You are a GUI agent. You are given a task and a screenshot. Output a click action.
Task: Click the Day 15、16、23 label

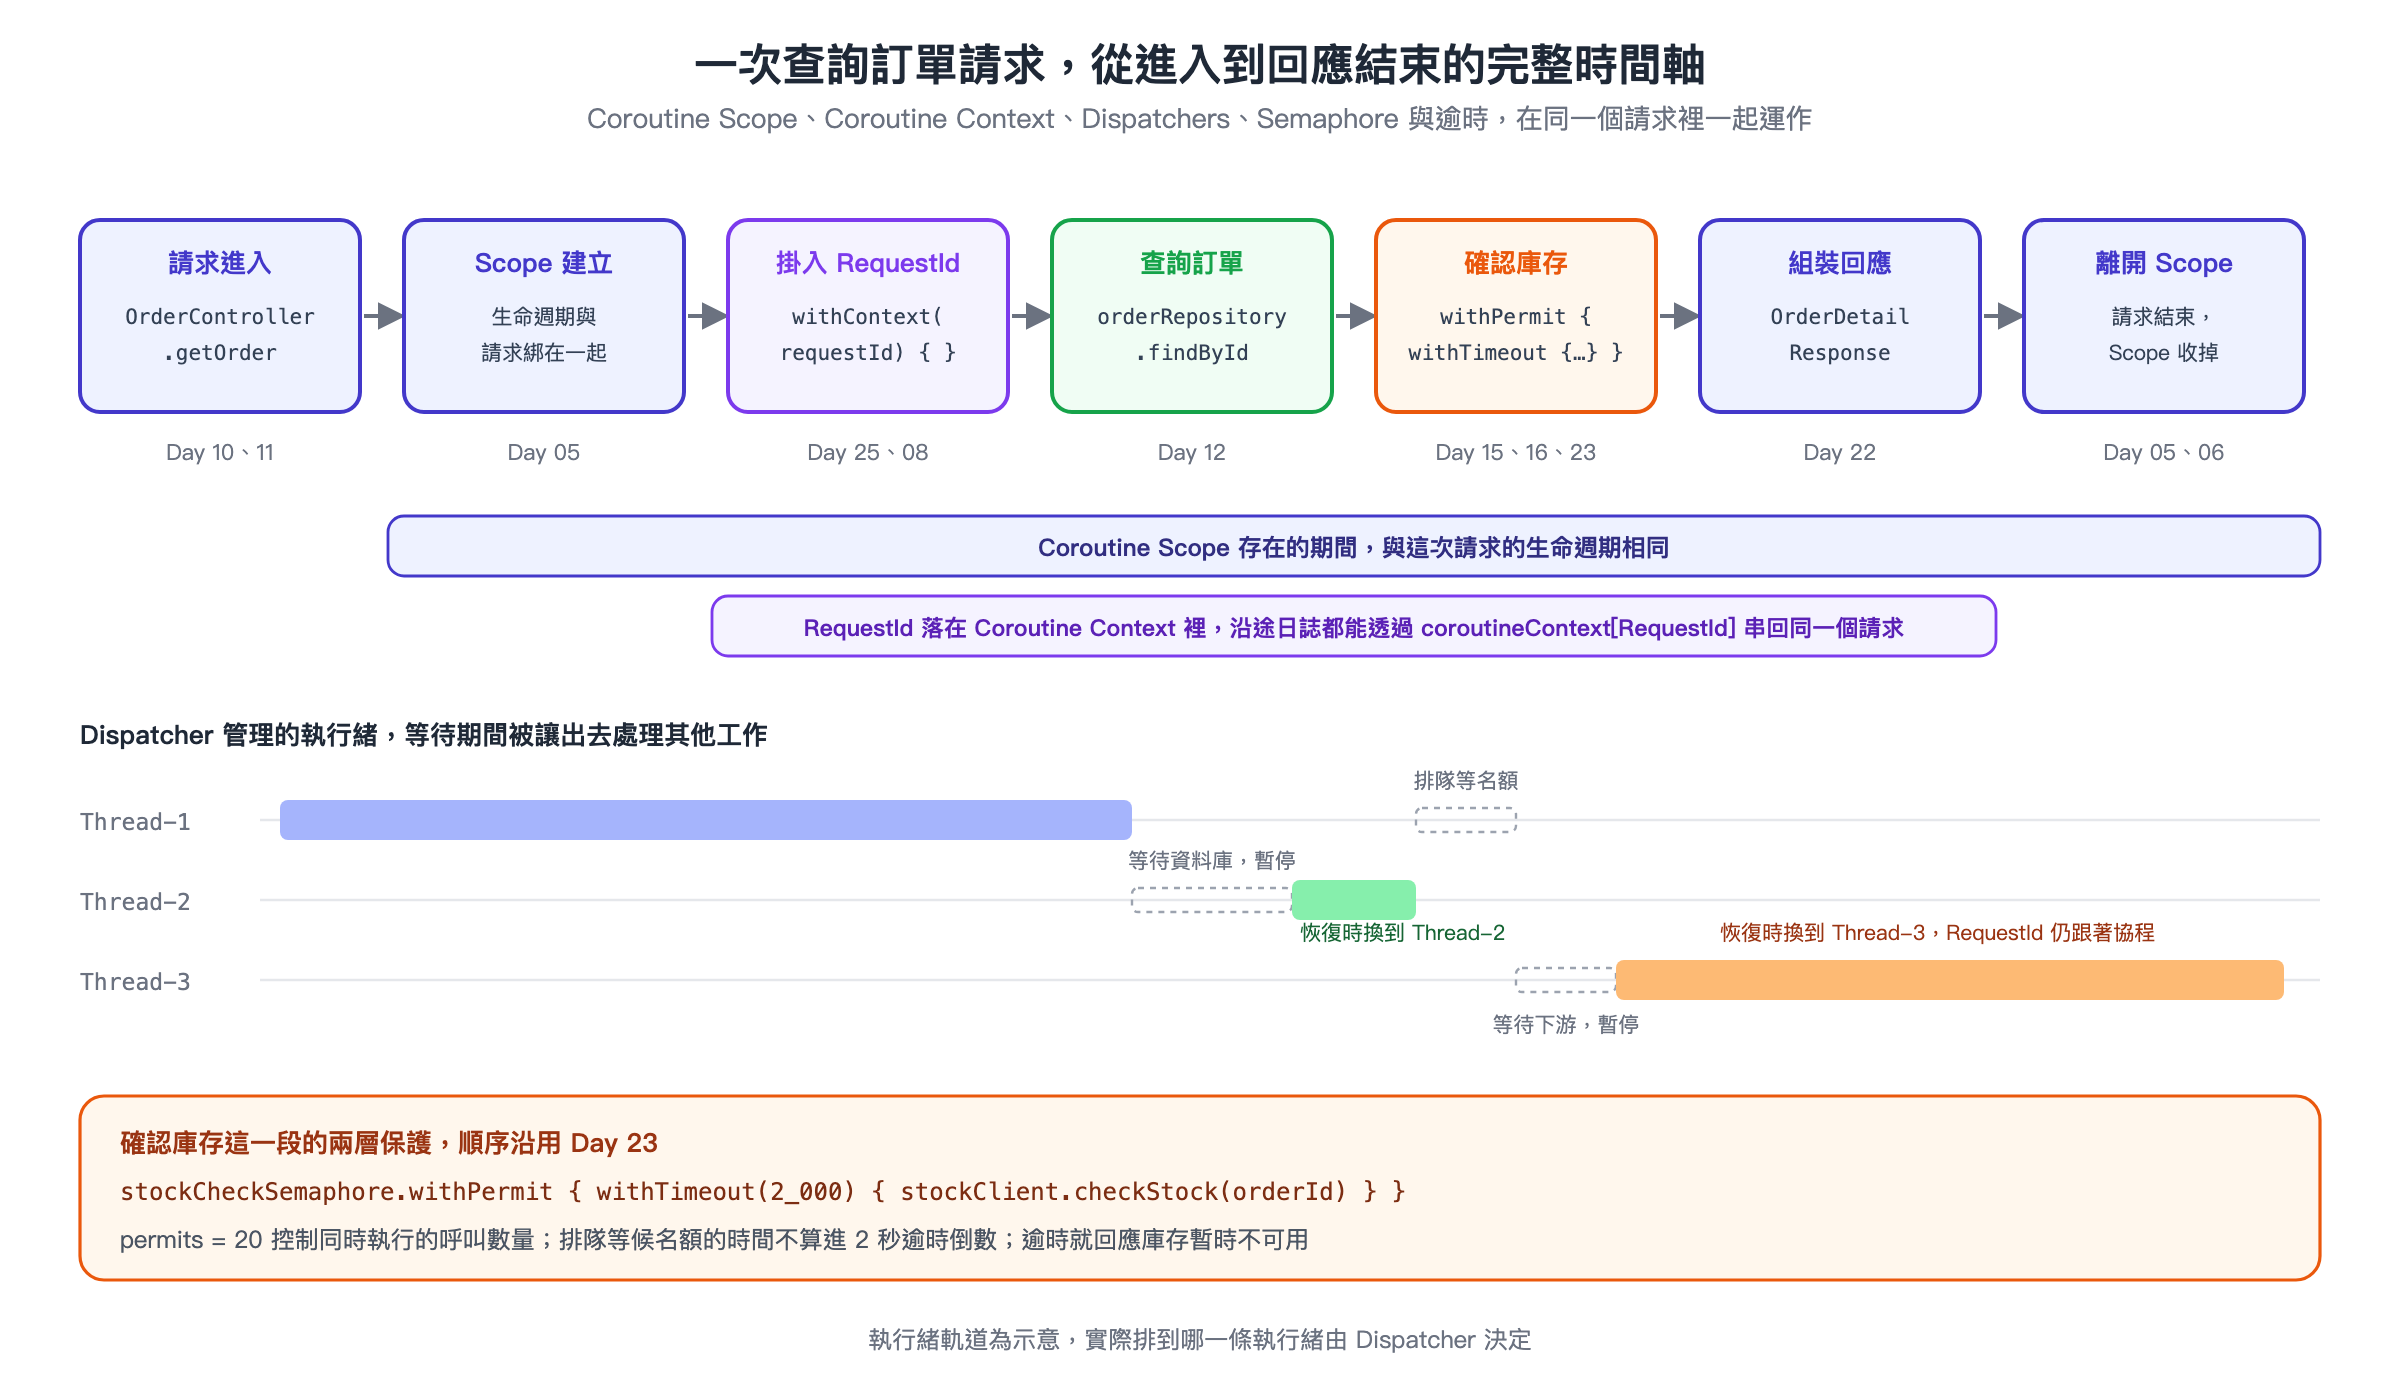(1516, 452)
